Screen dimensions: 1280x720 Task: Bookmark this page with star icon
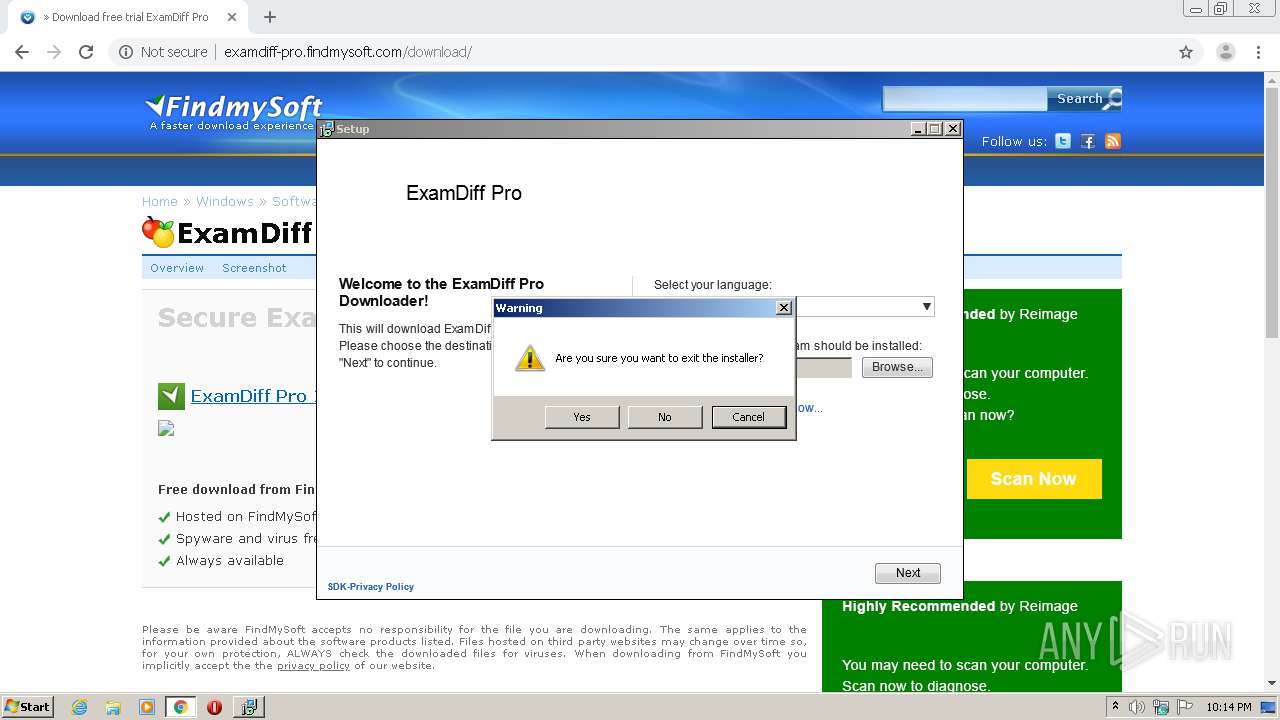pyautogui.click(x=1186, y=52)
